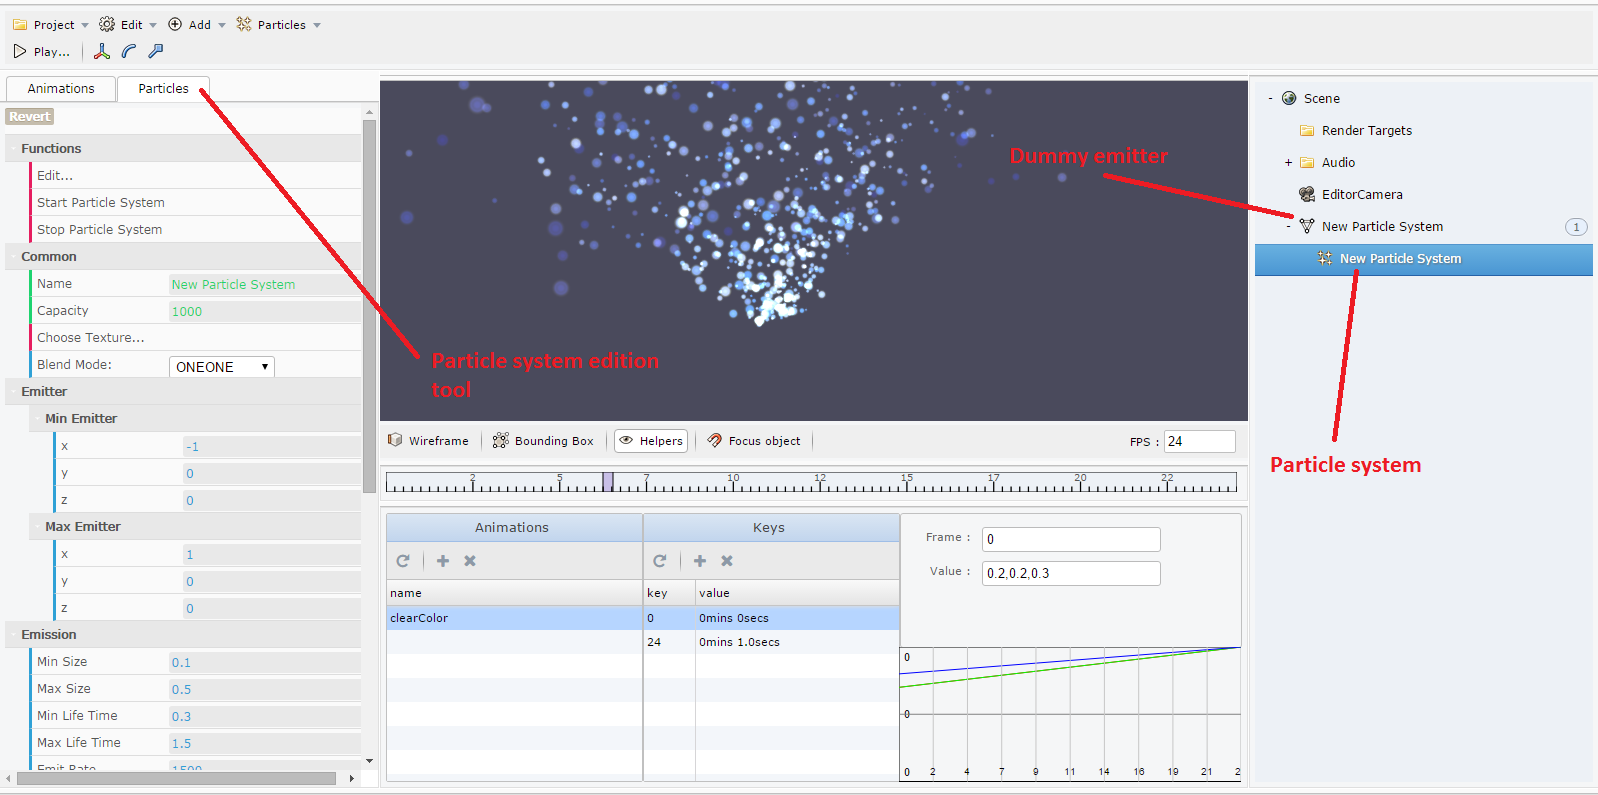Select the Min Emitter x value -1
This screenshot has width=1598, height=795.
coord(271,446)
